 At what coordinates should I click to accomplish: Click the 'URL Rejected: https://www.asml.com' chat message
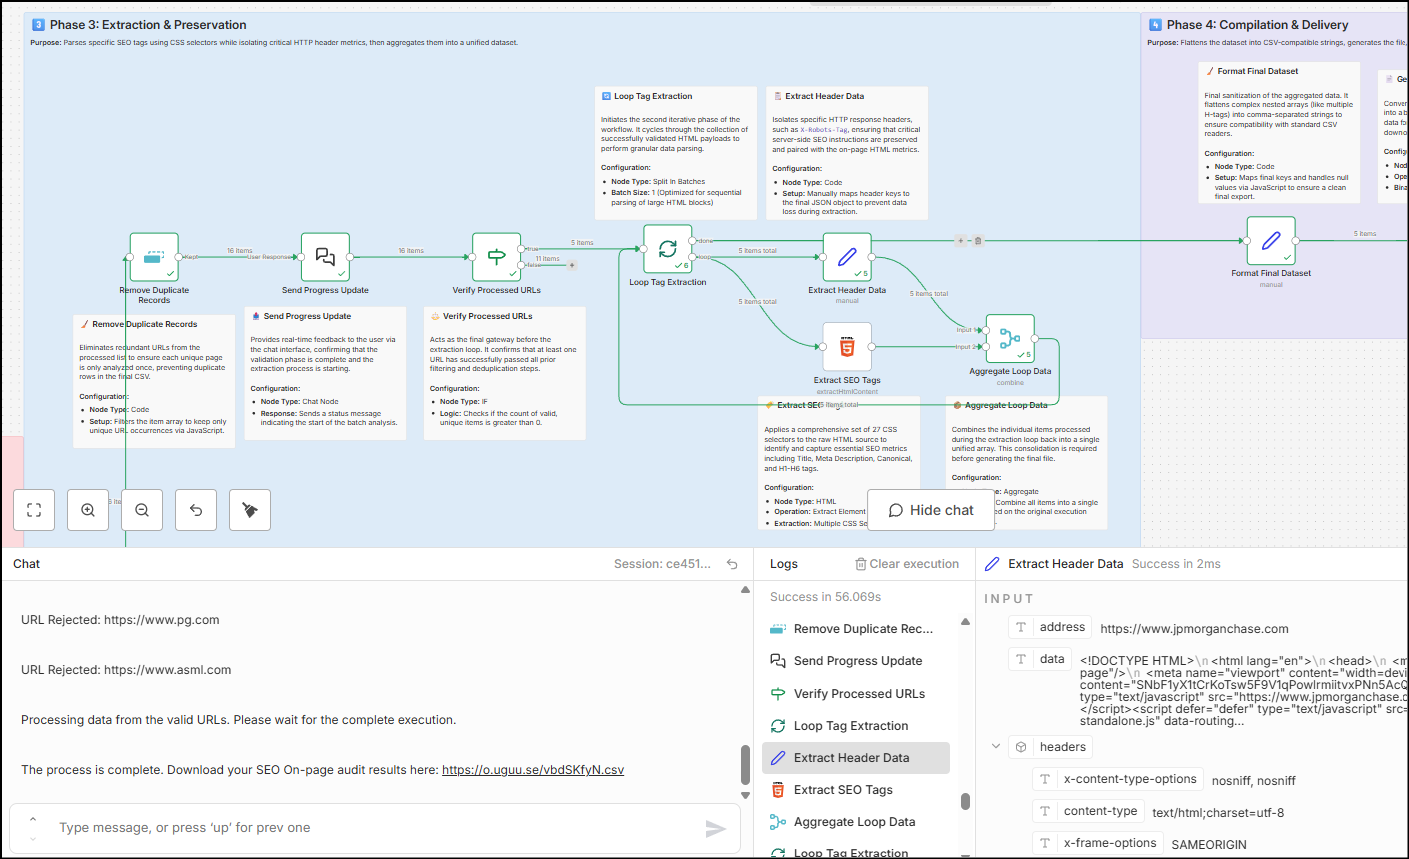(x=126, y=670)
